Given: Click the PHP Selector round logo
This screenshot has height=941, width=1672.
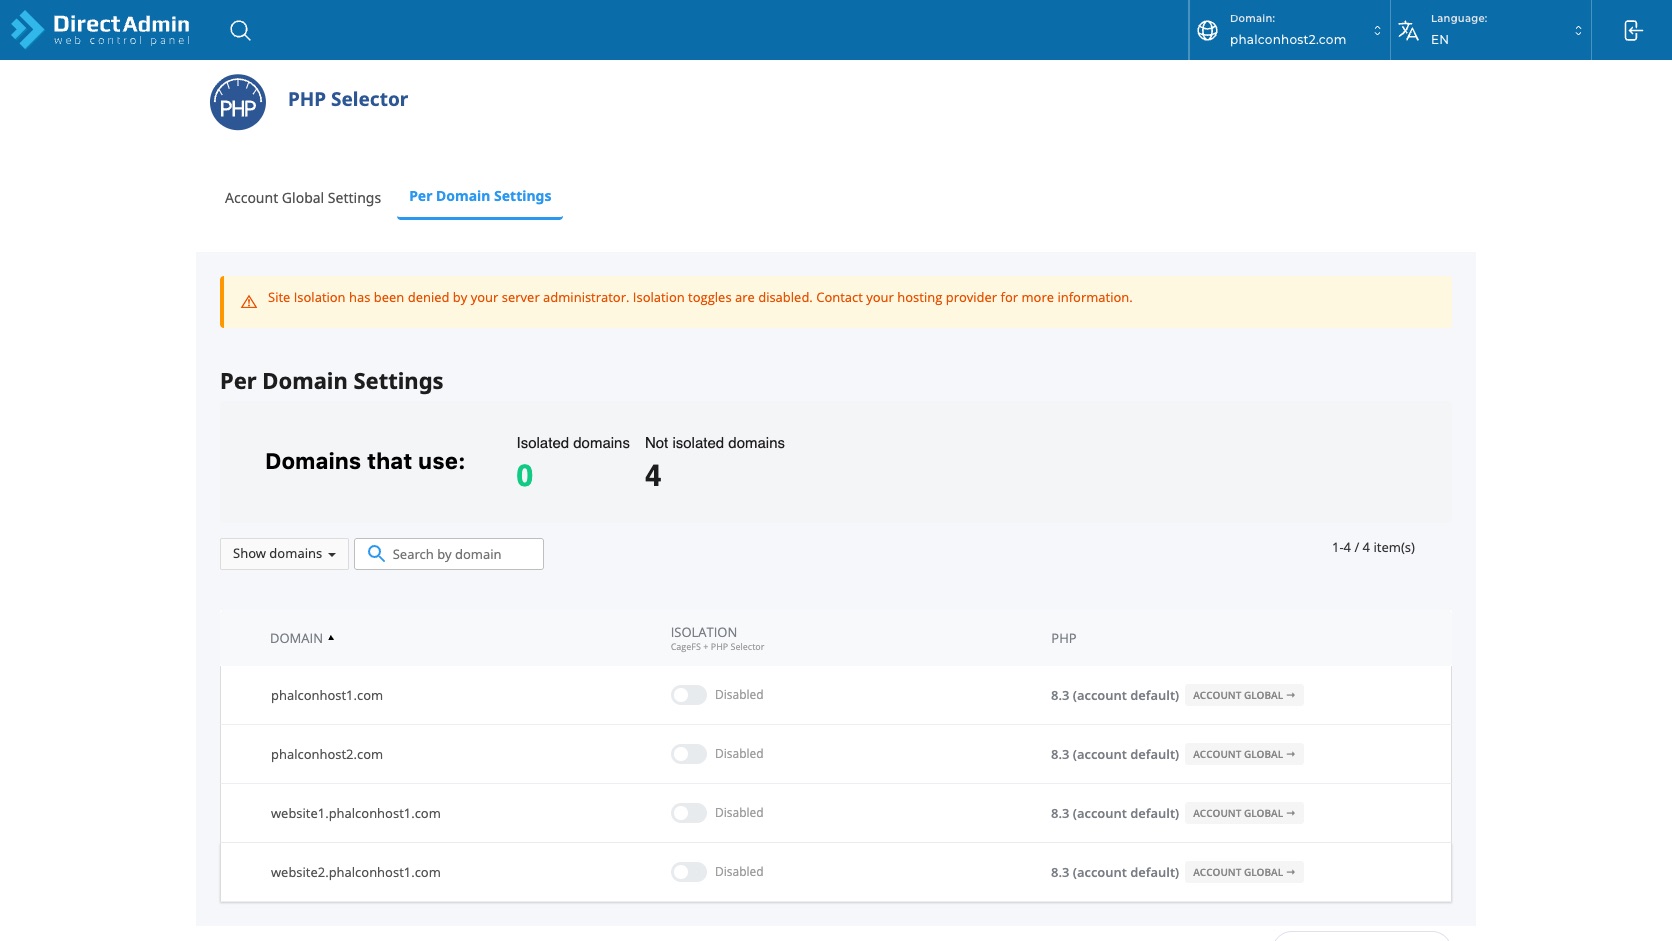Looking at the screenshot, I should 238,102.
